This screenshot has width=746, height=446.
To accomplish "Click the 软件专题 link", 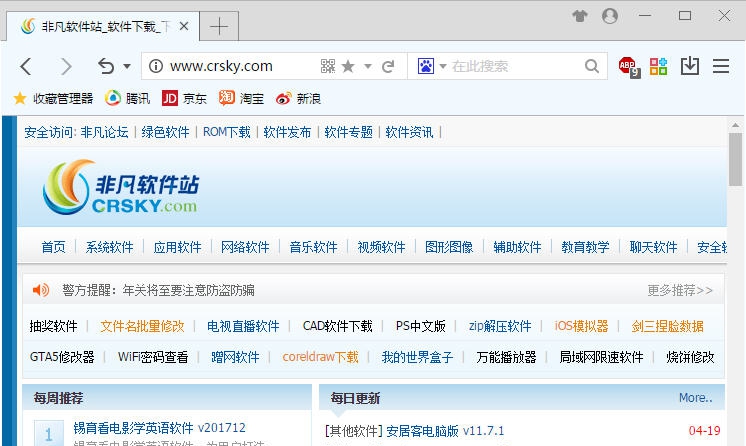I will pos(348,132).
